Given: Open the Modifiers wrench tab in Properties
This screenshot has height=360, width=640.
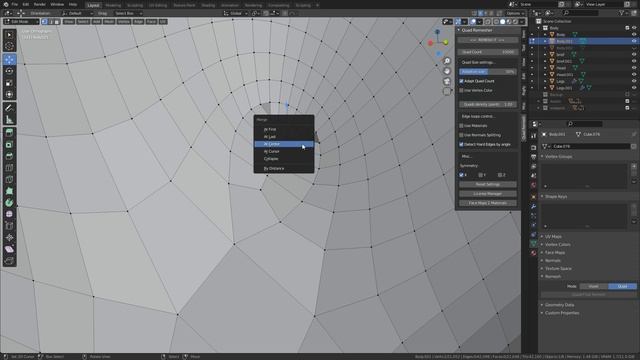Looking at the screenshot, I should coord(533,207).
